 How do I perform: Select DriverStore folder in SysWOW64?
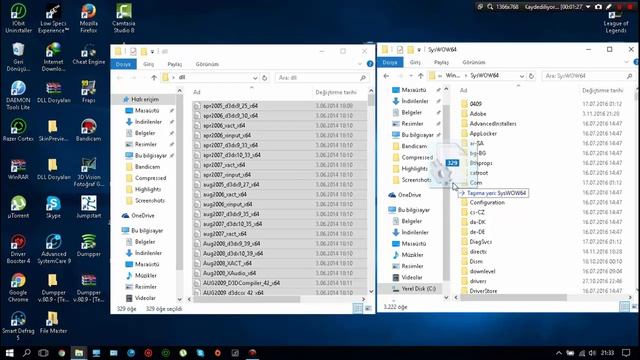tap(483, 291)
